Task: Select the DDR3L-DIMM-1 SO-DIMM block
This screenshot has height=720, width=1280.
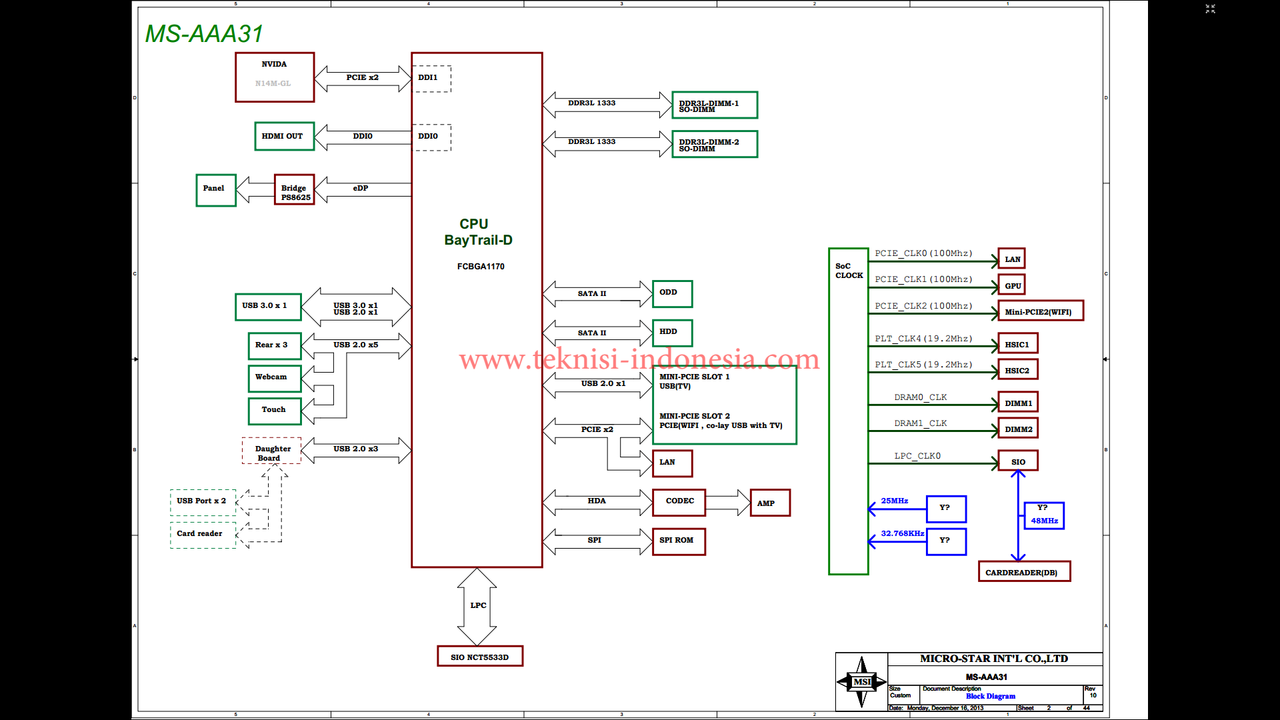Action: click(x=714, y=105)
